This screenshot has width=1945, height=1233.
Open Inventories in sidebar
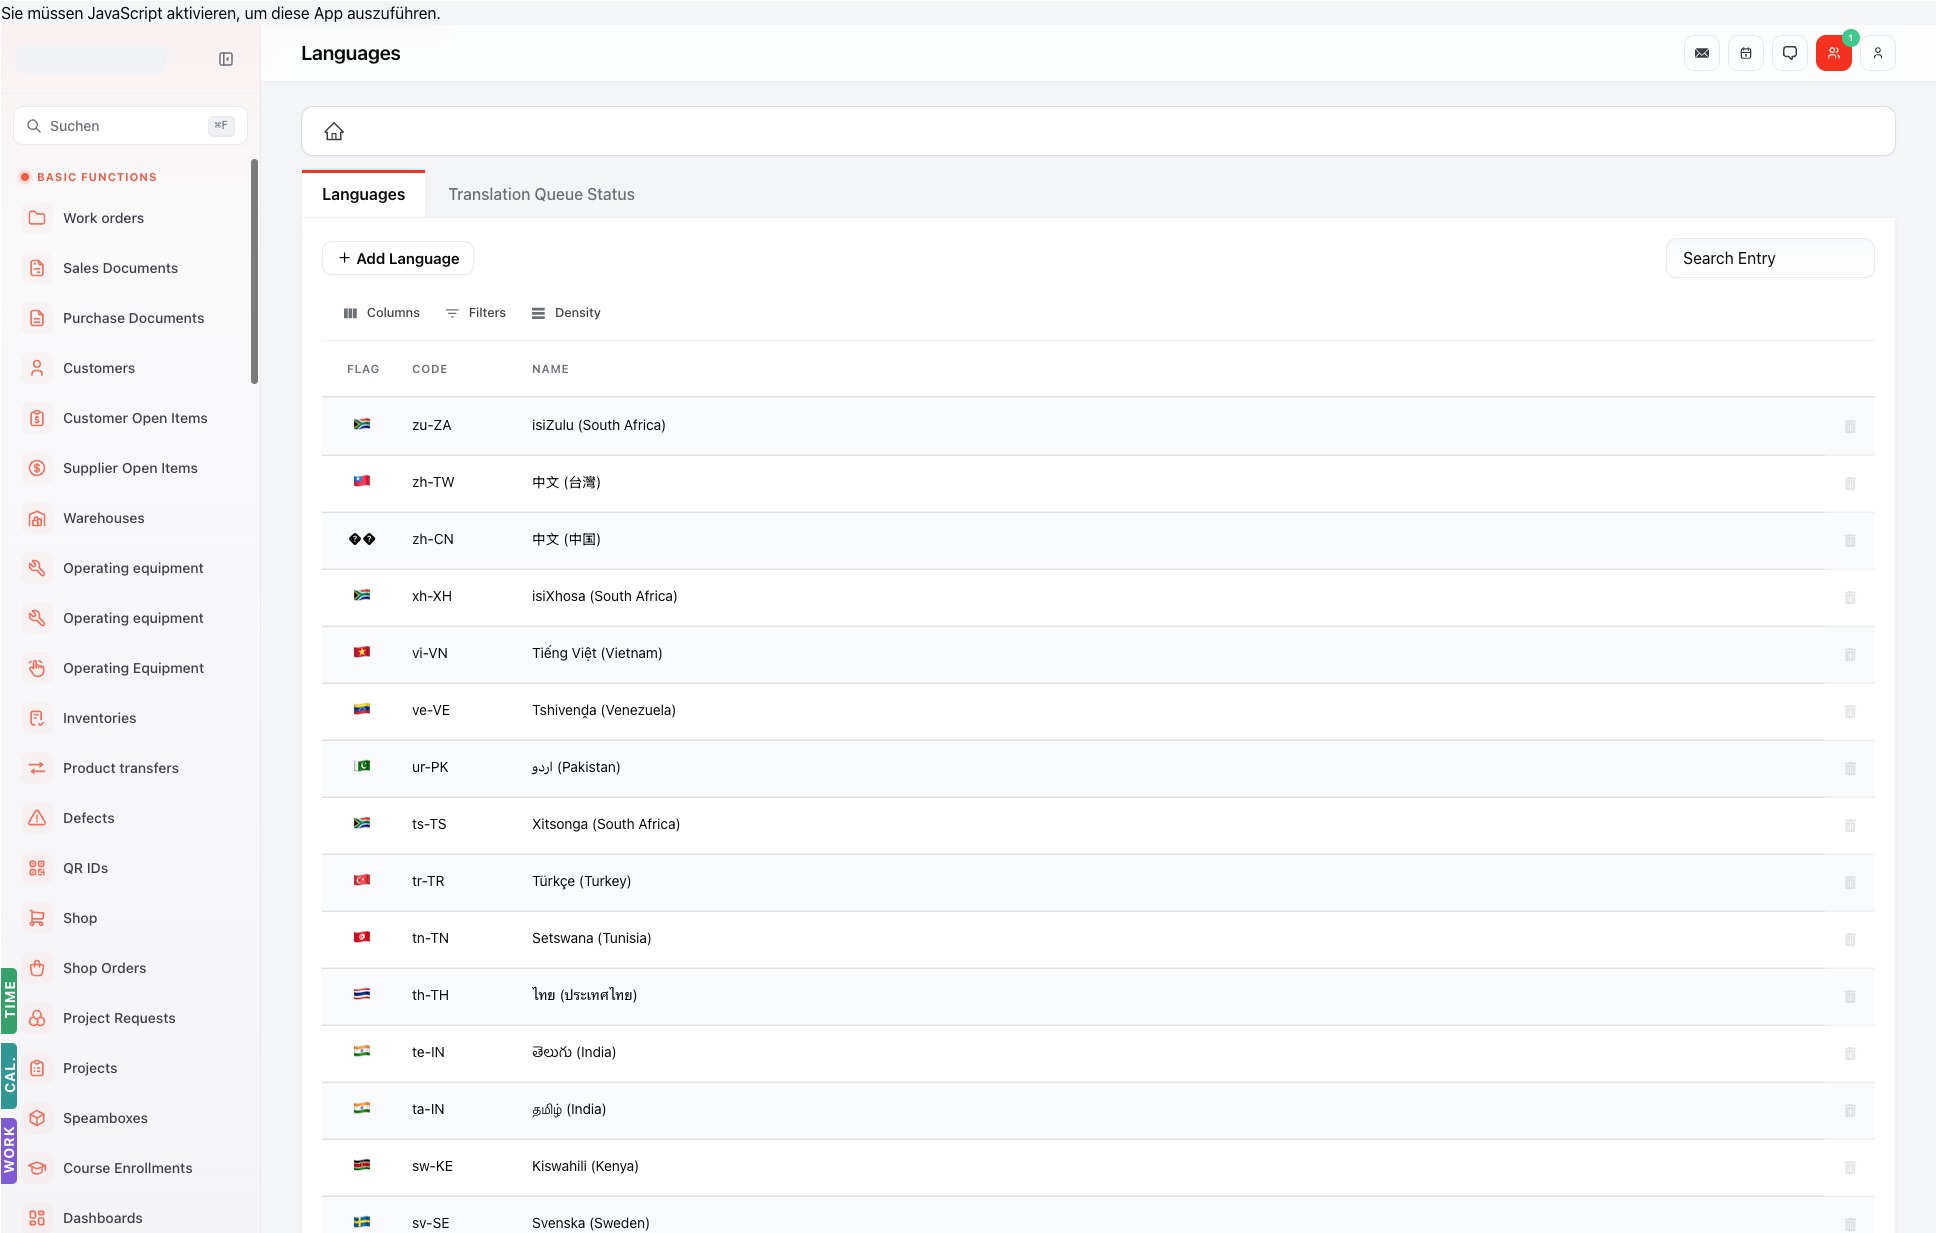pos(130,718)
